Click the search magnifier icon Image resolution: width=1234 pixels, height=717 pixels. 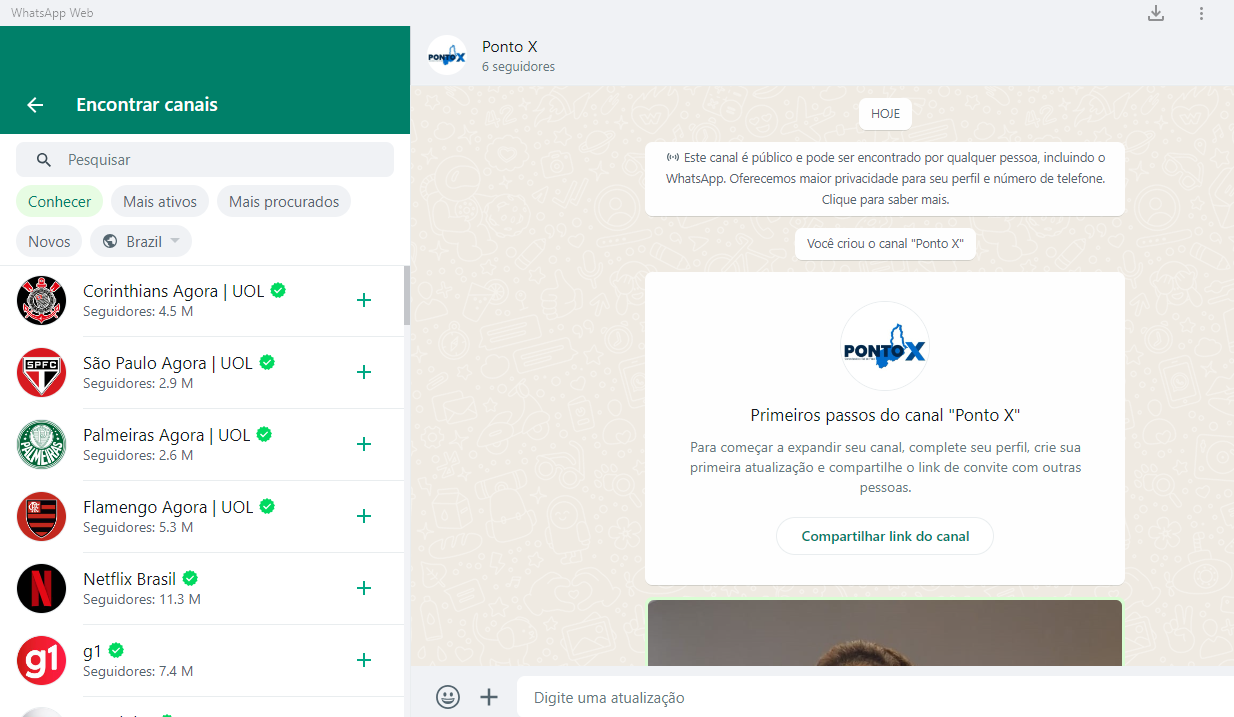coord(43,160)
